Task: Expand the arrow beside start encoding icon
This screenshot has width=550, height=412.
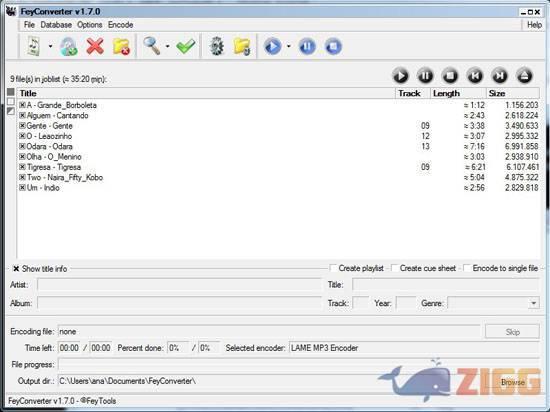Action: [289, 46]
